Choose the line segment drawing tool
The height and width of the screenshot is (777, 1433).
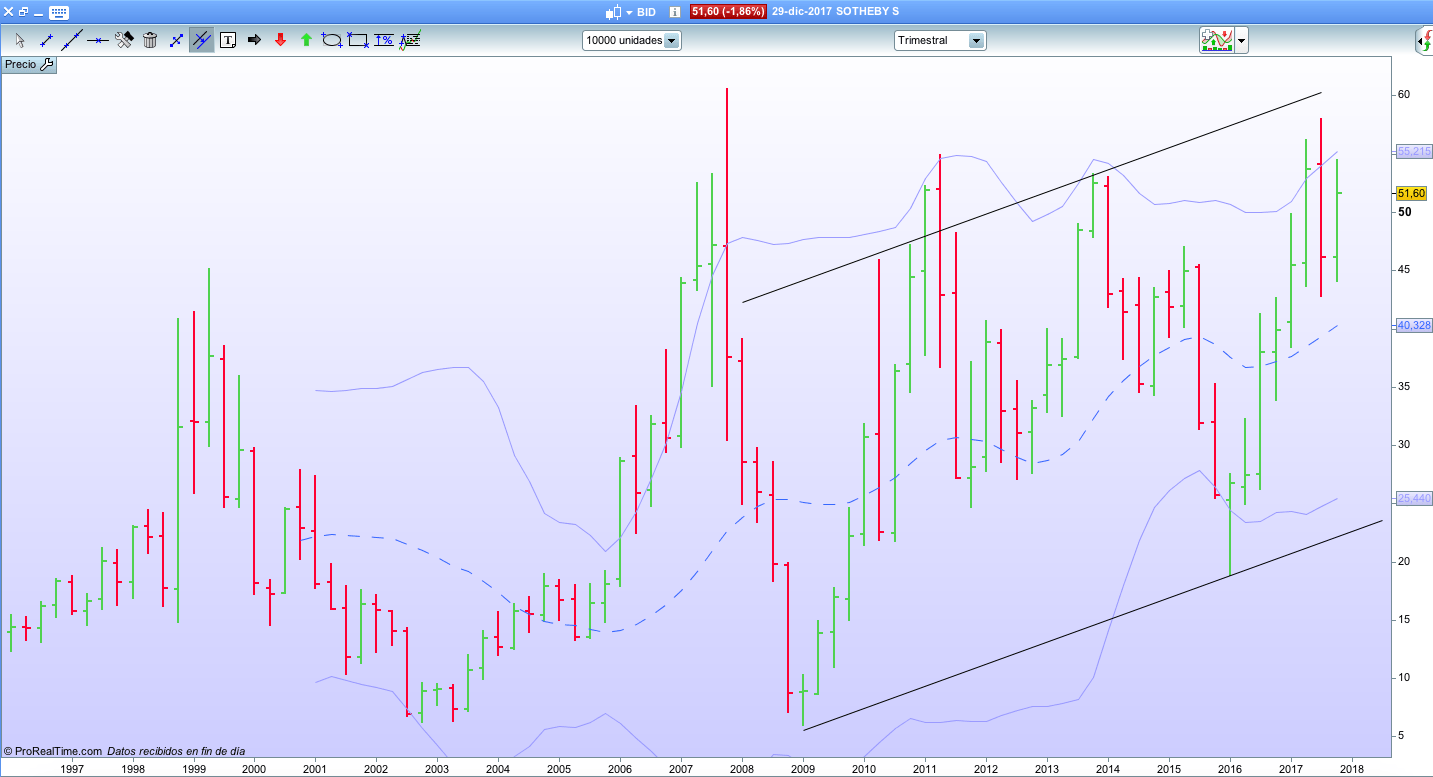click(45, 40)
